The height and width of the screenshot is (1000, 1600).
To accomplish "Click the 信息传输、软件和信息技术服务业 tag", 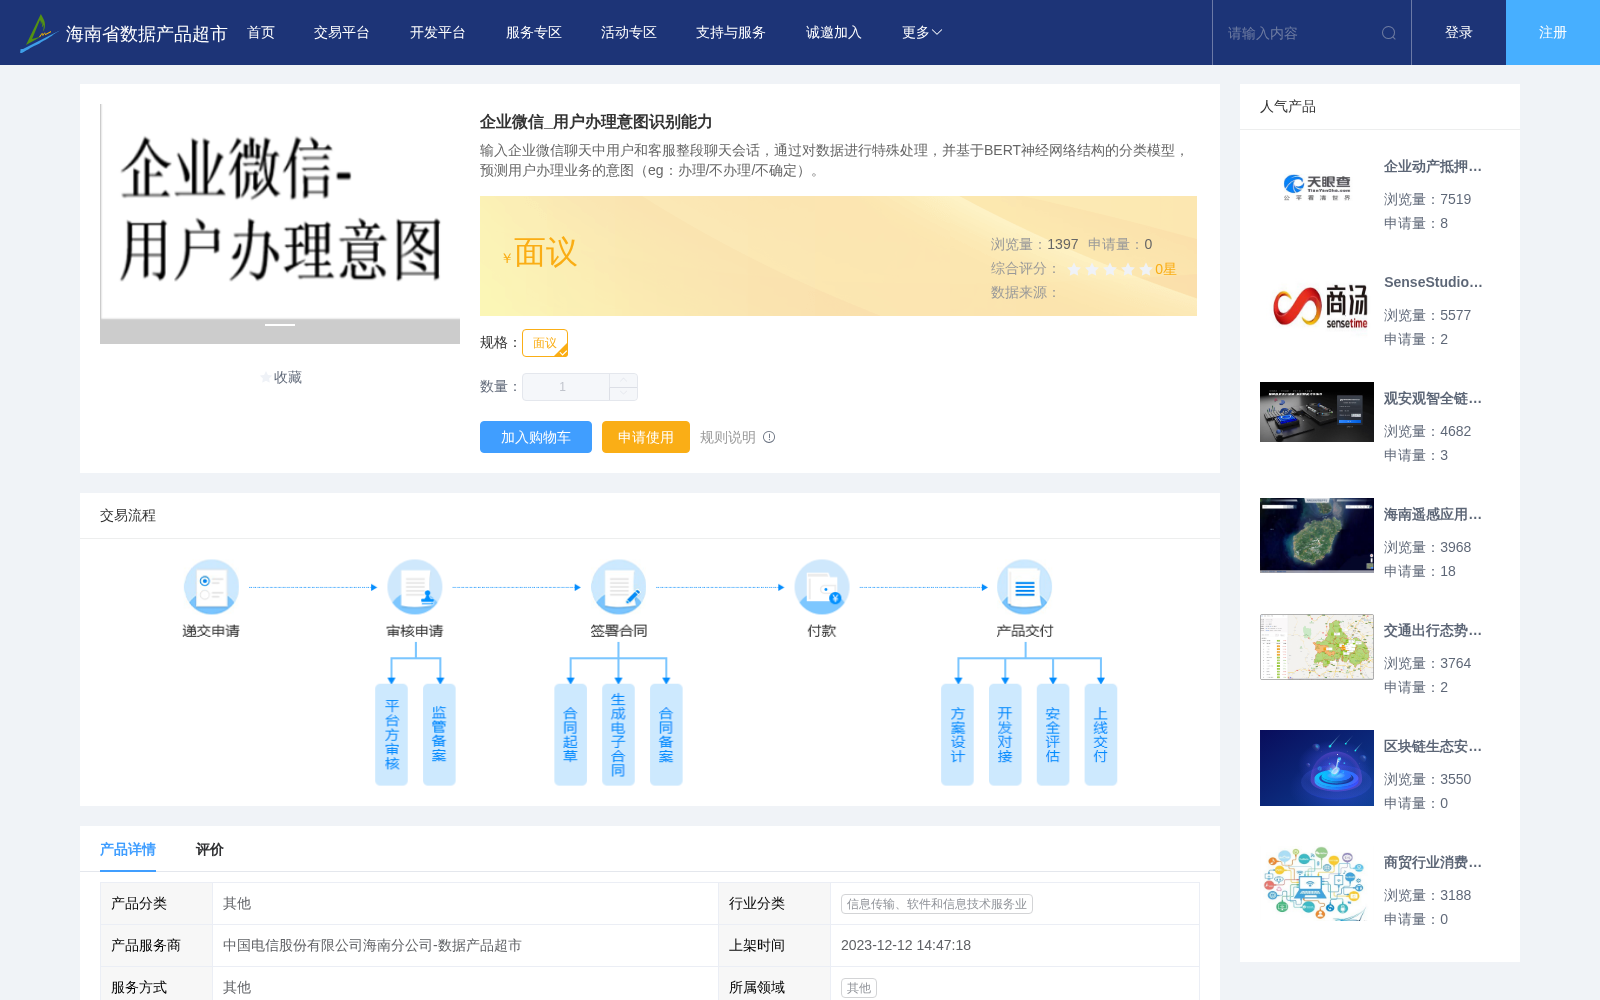I will (x=937, y=904).
